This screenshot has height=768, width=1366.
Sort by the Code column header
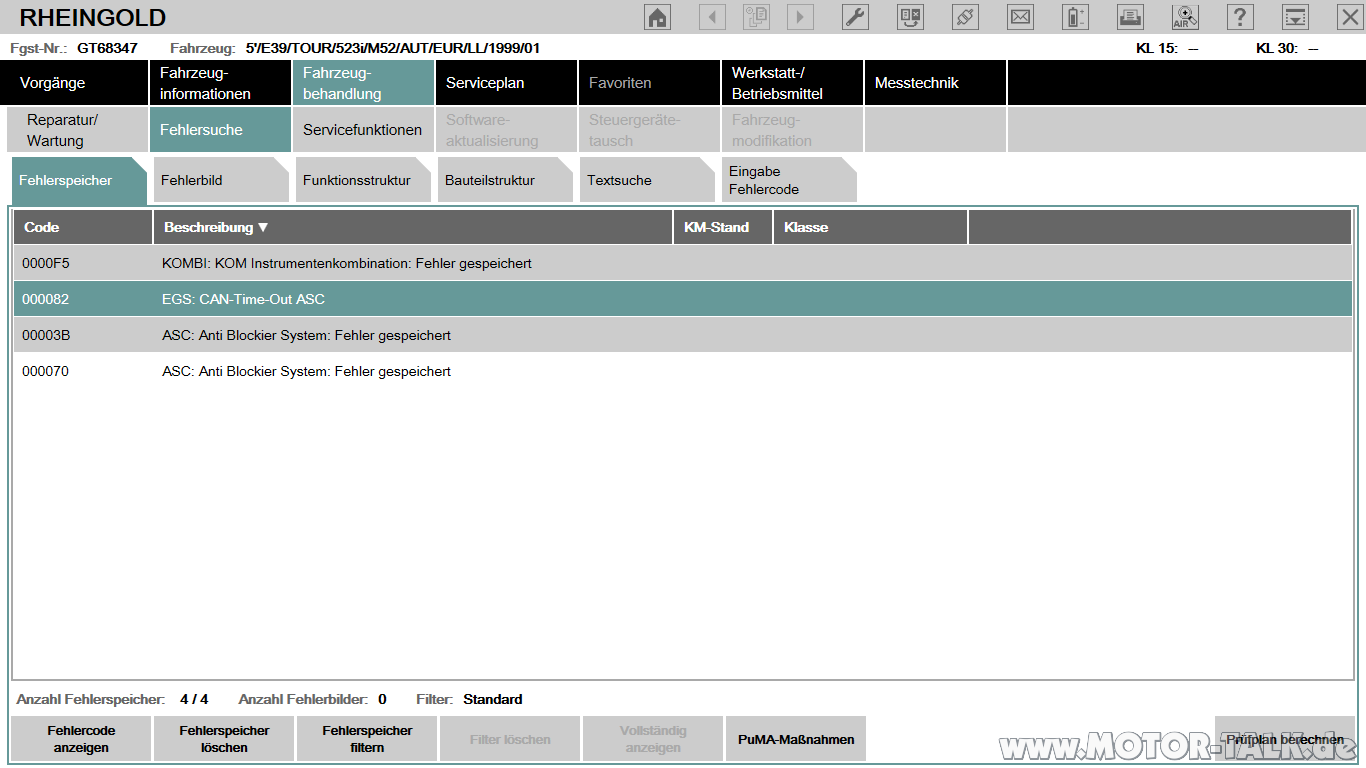point(82,227)
